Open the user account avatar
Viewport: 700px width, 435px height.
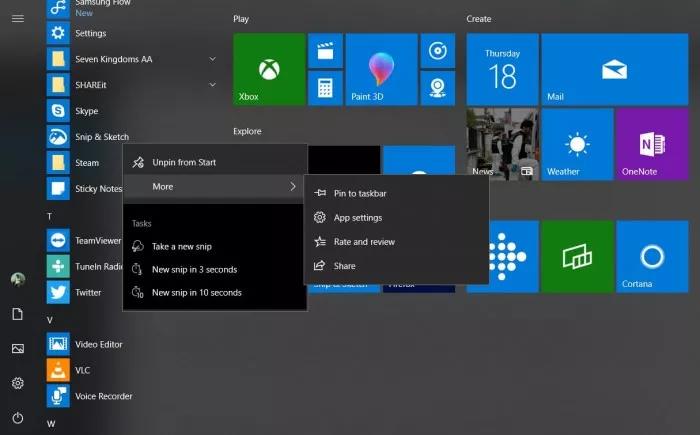[18, 280]
